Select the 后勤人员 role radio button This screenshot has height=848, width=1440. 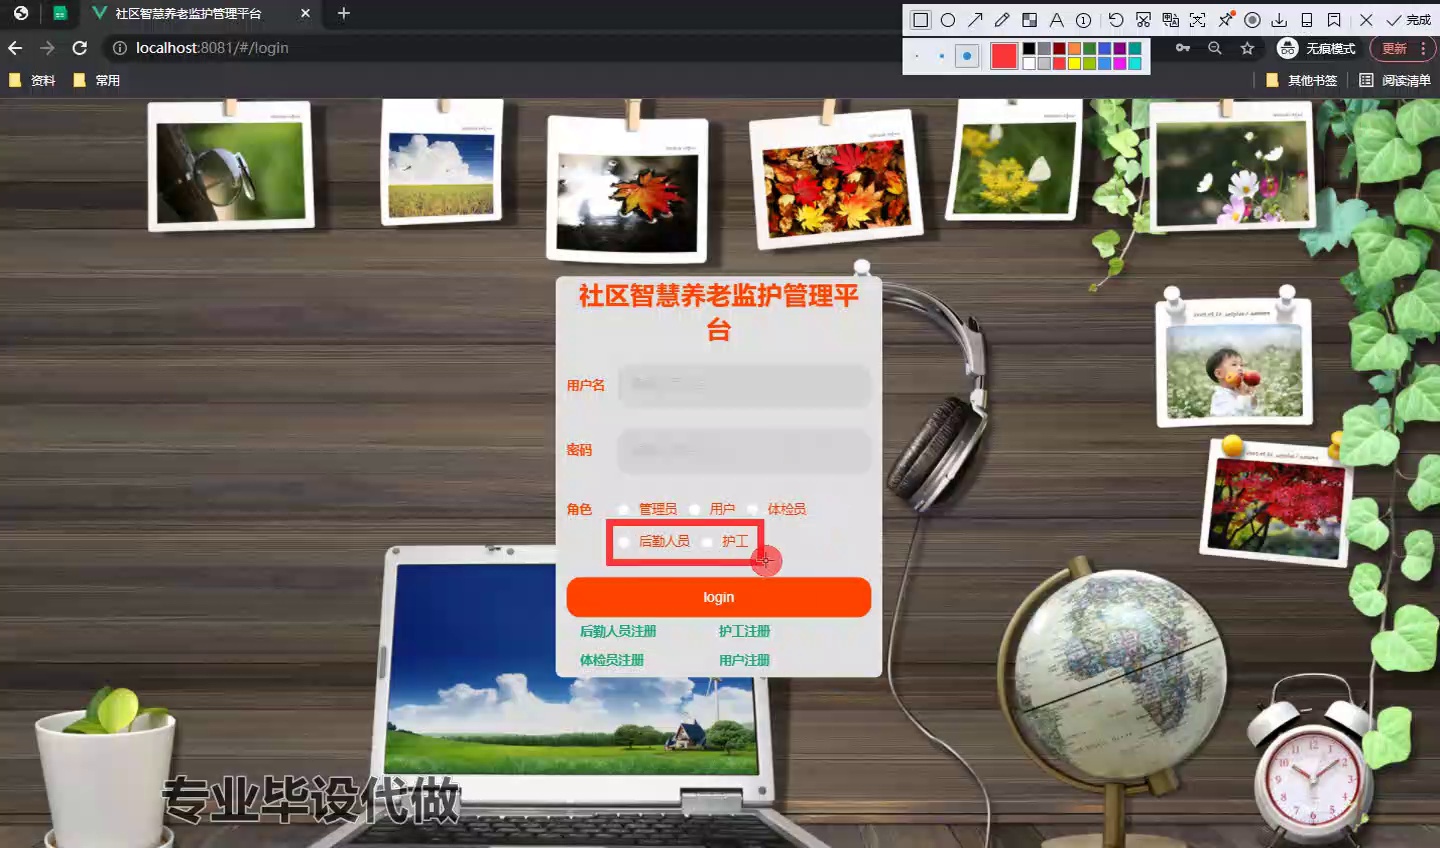[x=624, y=541]
